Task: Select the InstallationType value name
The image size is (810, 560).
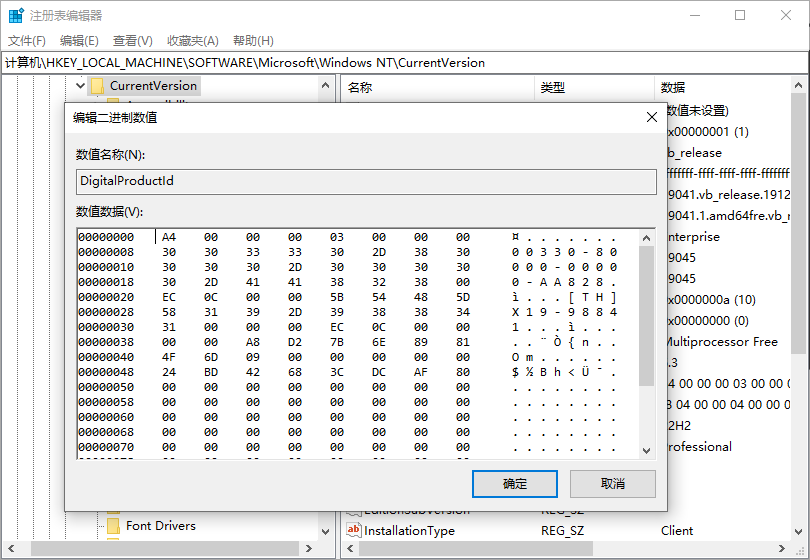Action: [x=409, y=531]
